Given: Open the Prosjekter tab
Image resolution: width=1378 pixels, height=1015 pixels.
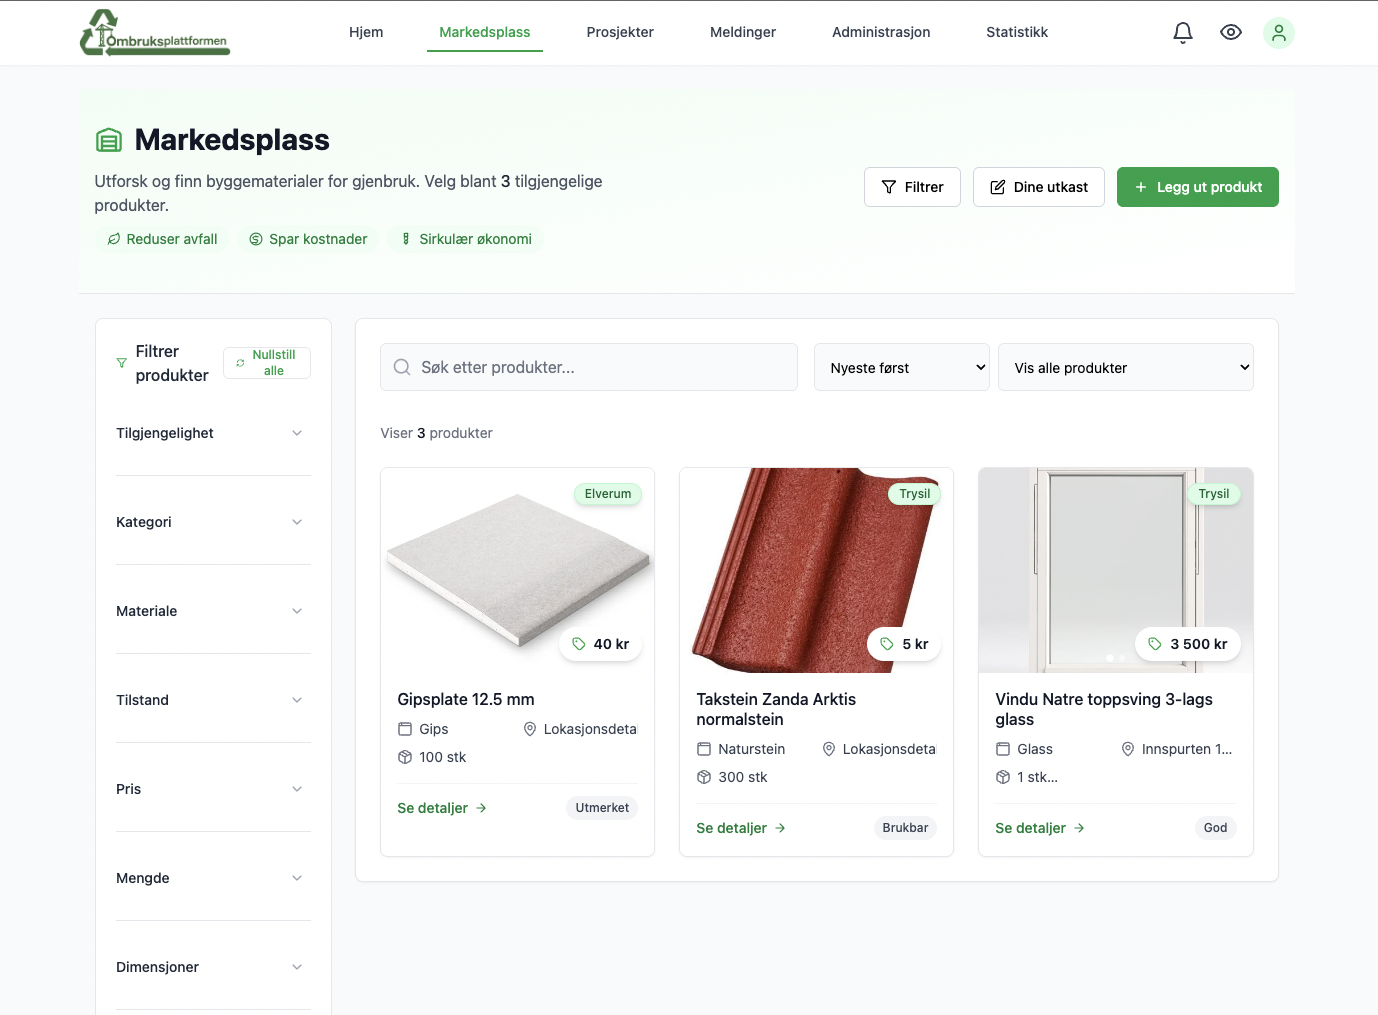Looking at the screenshot, I should coord(620,32).
